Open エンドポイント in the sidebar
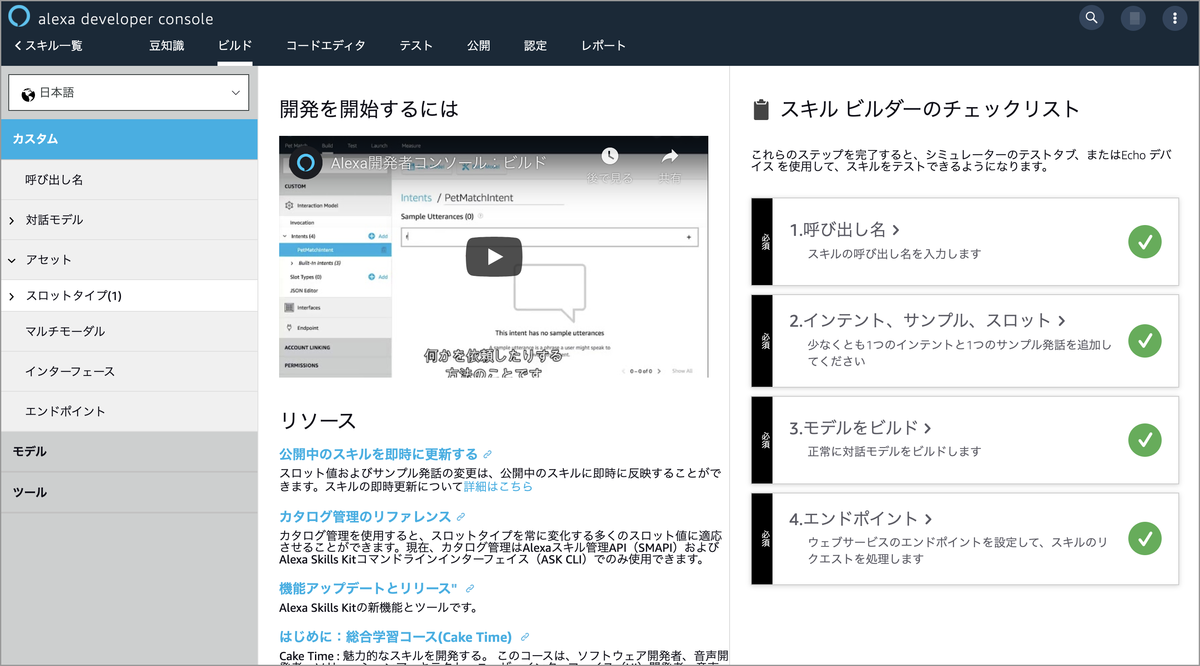1200x666 pixels. [x=129, y=411]
